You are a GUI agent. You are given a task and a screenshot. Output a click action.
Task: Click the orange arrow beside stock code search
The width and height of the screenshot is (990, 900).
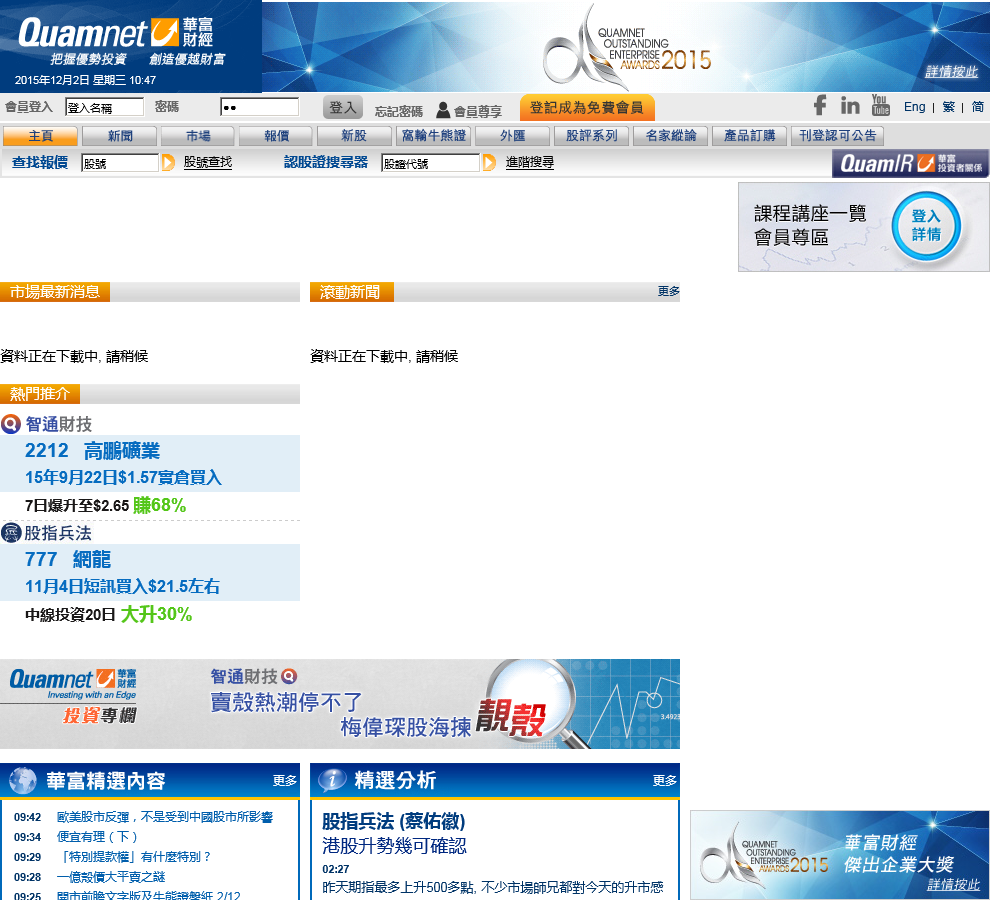pos(168,162)
